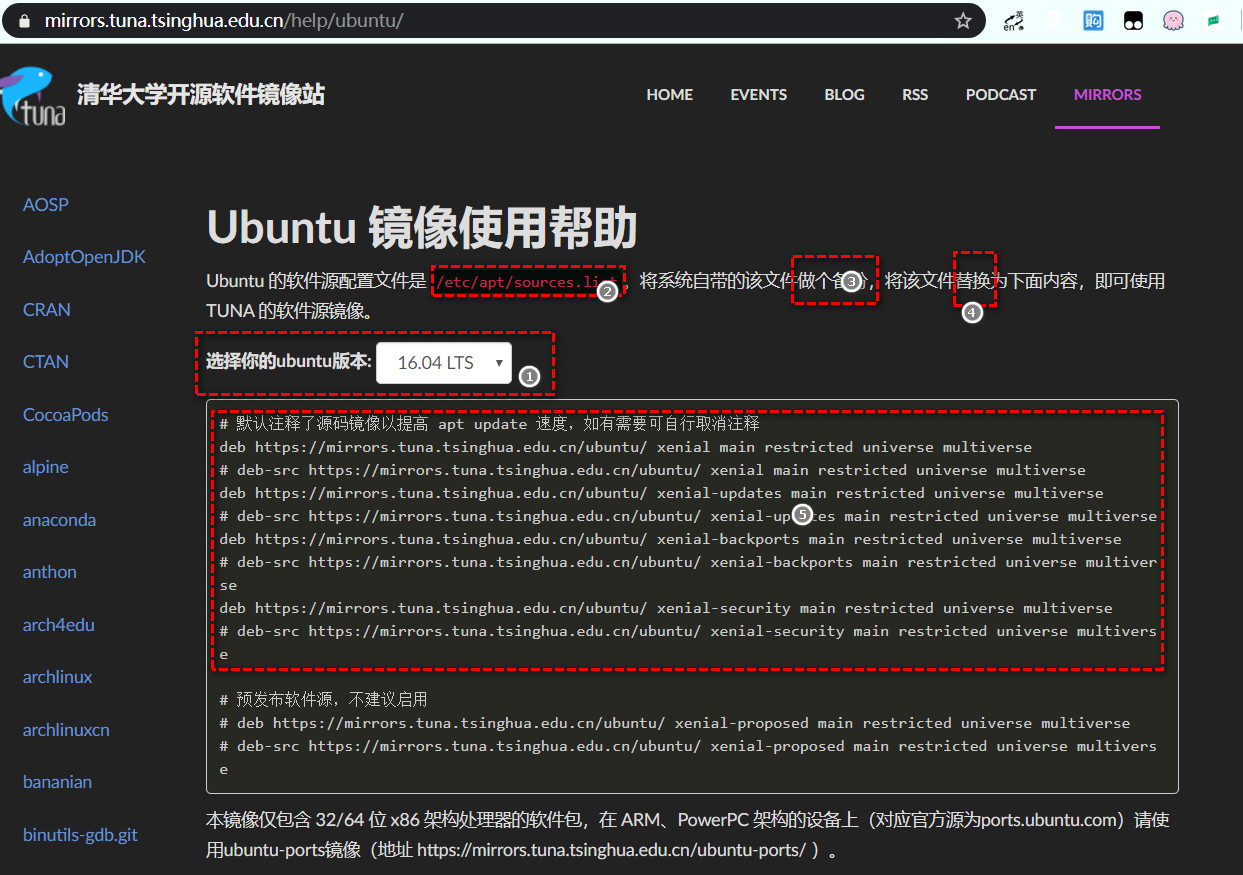Open CRAN mirror help link
Screen dimensions: 1243x875
pos(47,310)
